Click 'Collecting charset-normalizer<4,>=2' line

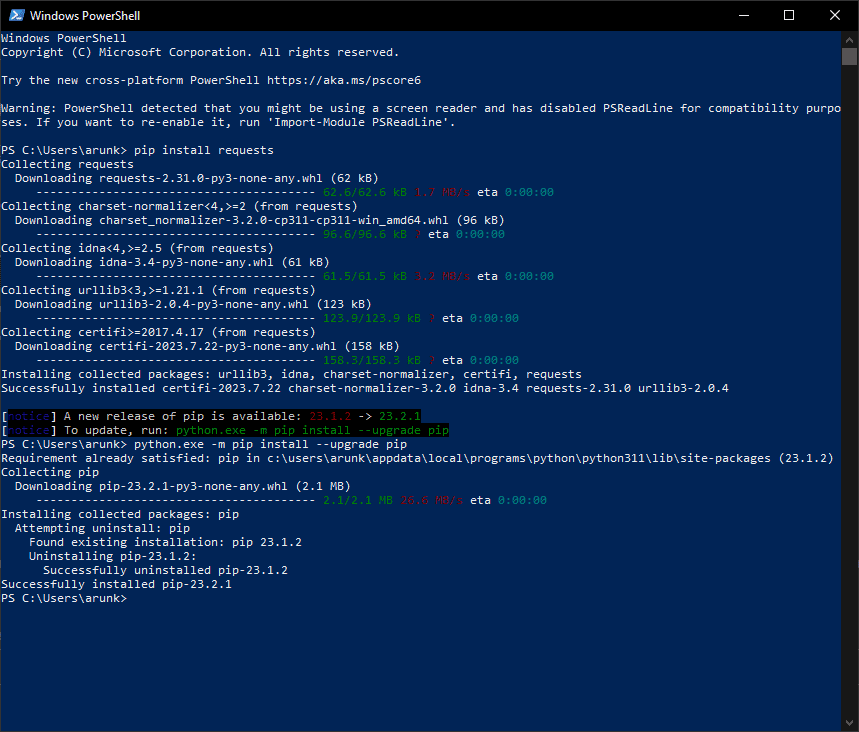(179, 206)
